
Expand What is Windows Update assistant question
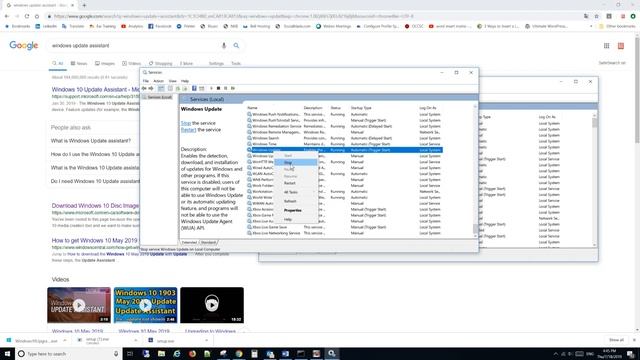pyautogui.click(x=91, y=141)
